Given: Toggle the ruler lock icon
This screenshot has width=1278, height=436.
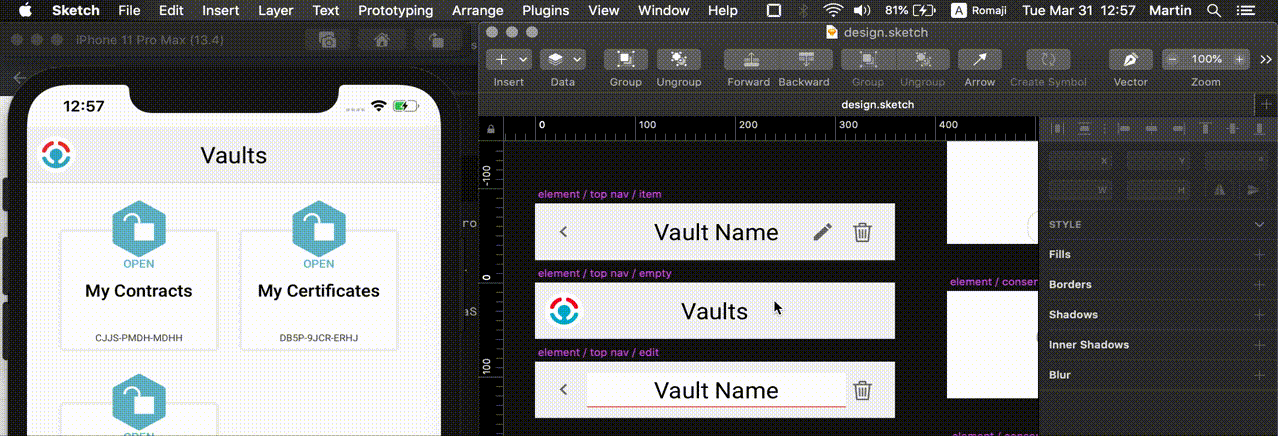Looking at the screenshot, I should coord(491,129).
